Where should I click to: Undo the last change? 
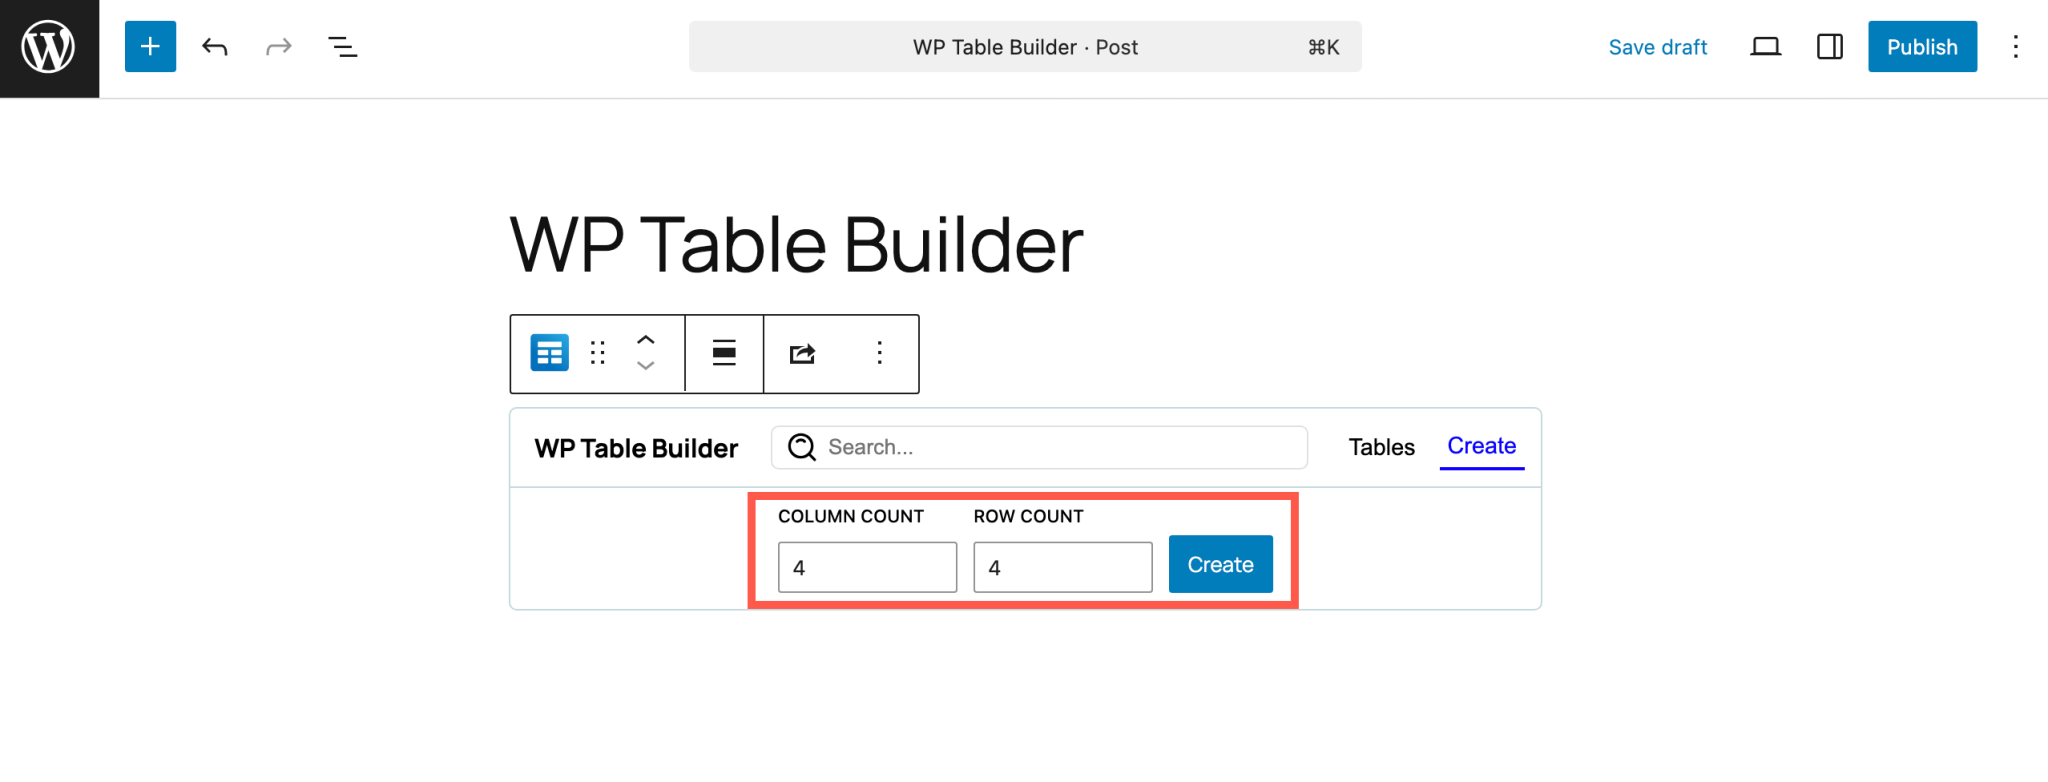pos(215,47)
